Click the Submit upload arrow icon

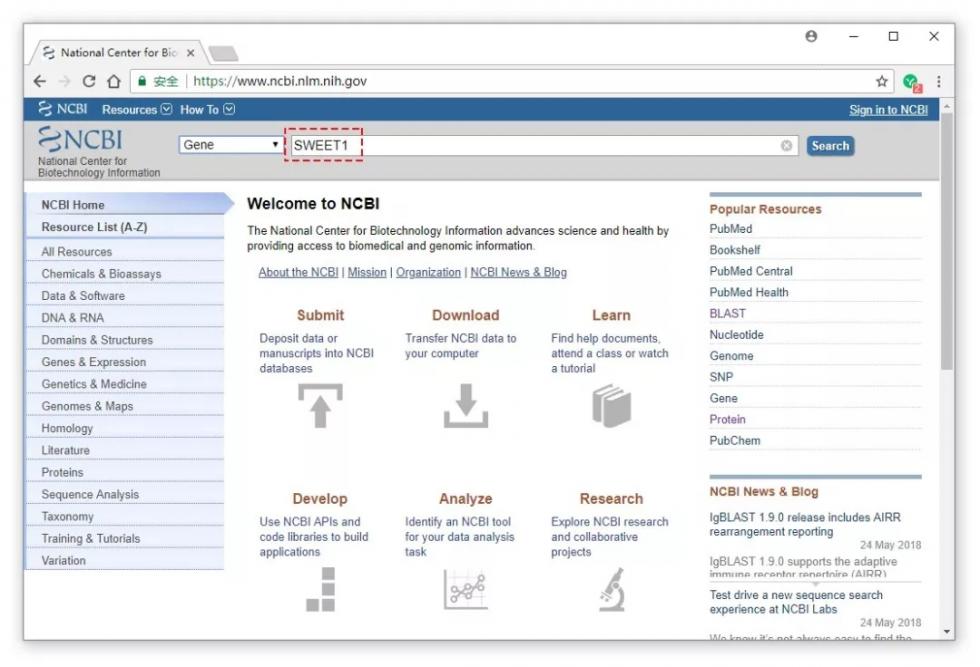point(320,406)
